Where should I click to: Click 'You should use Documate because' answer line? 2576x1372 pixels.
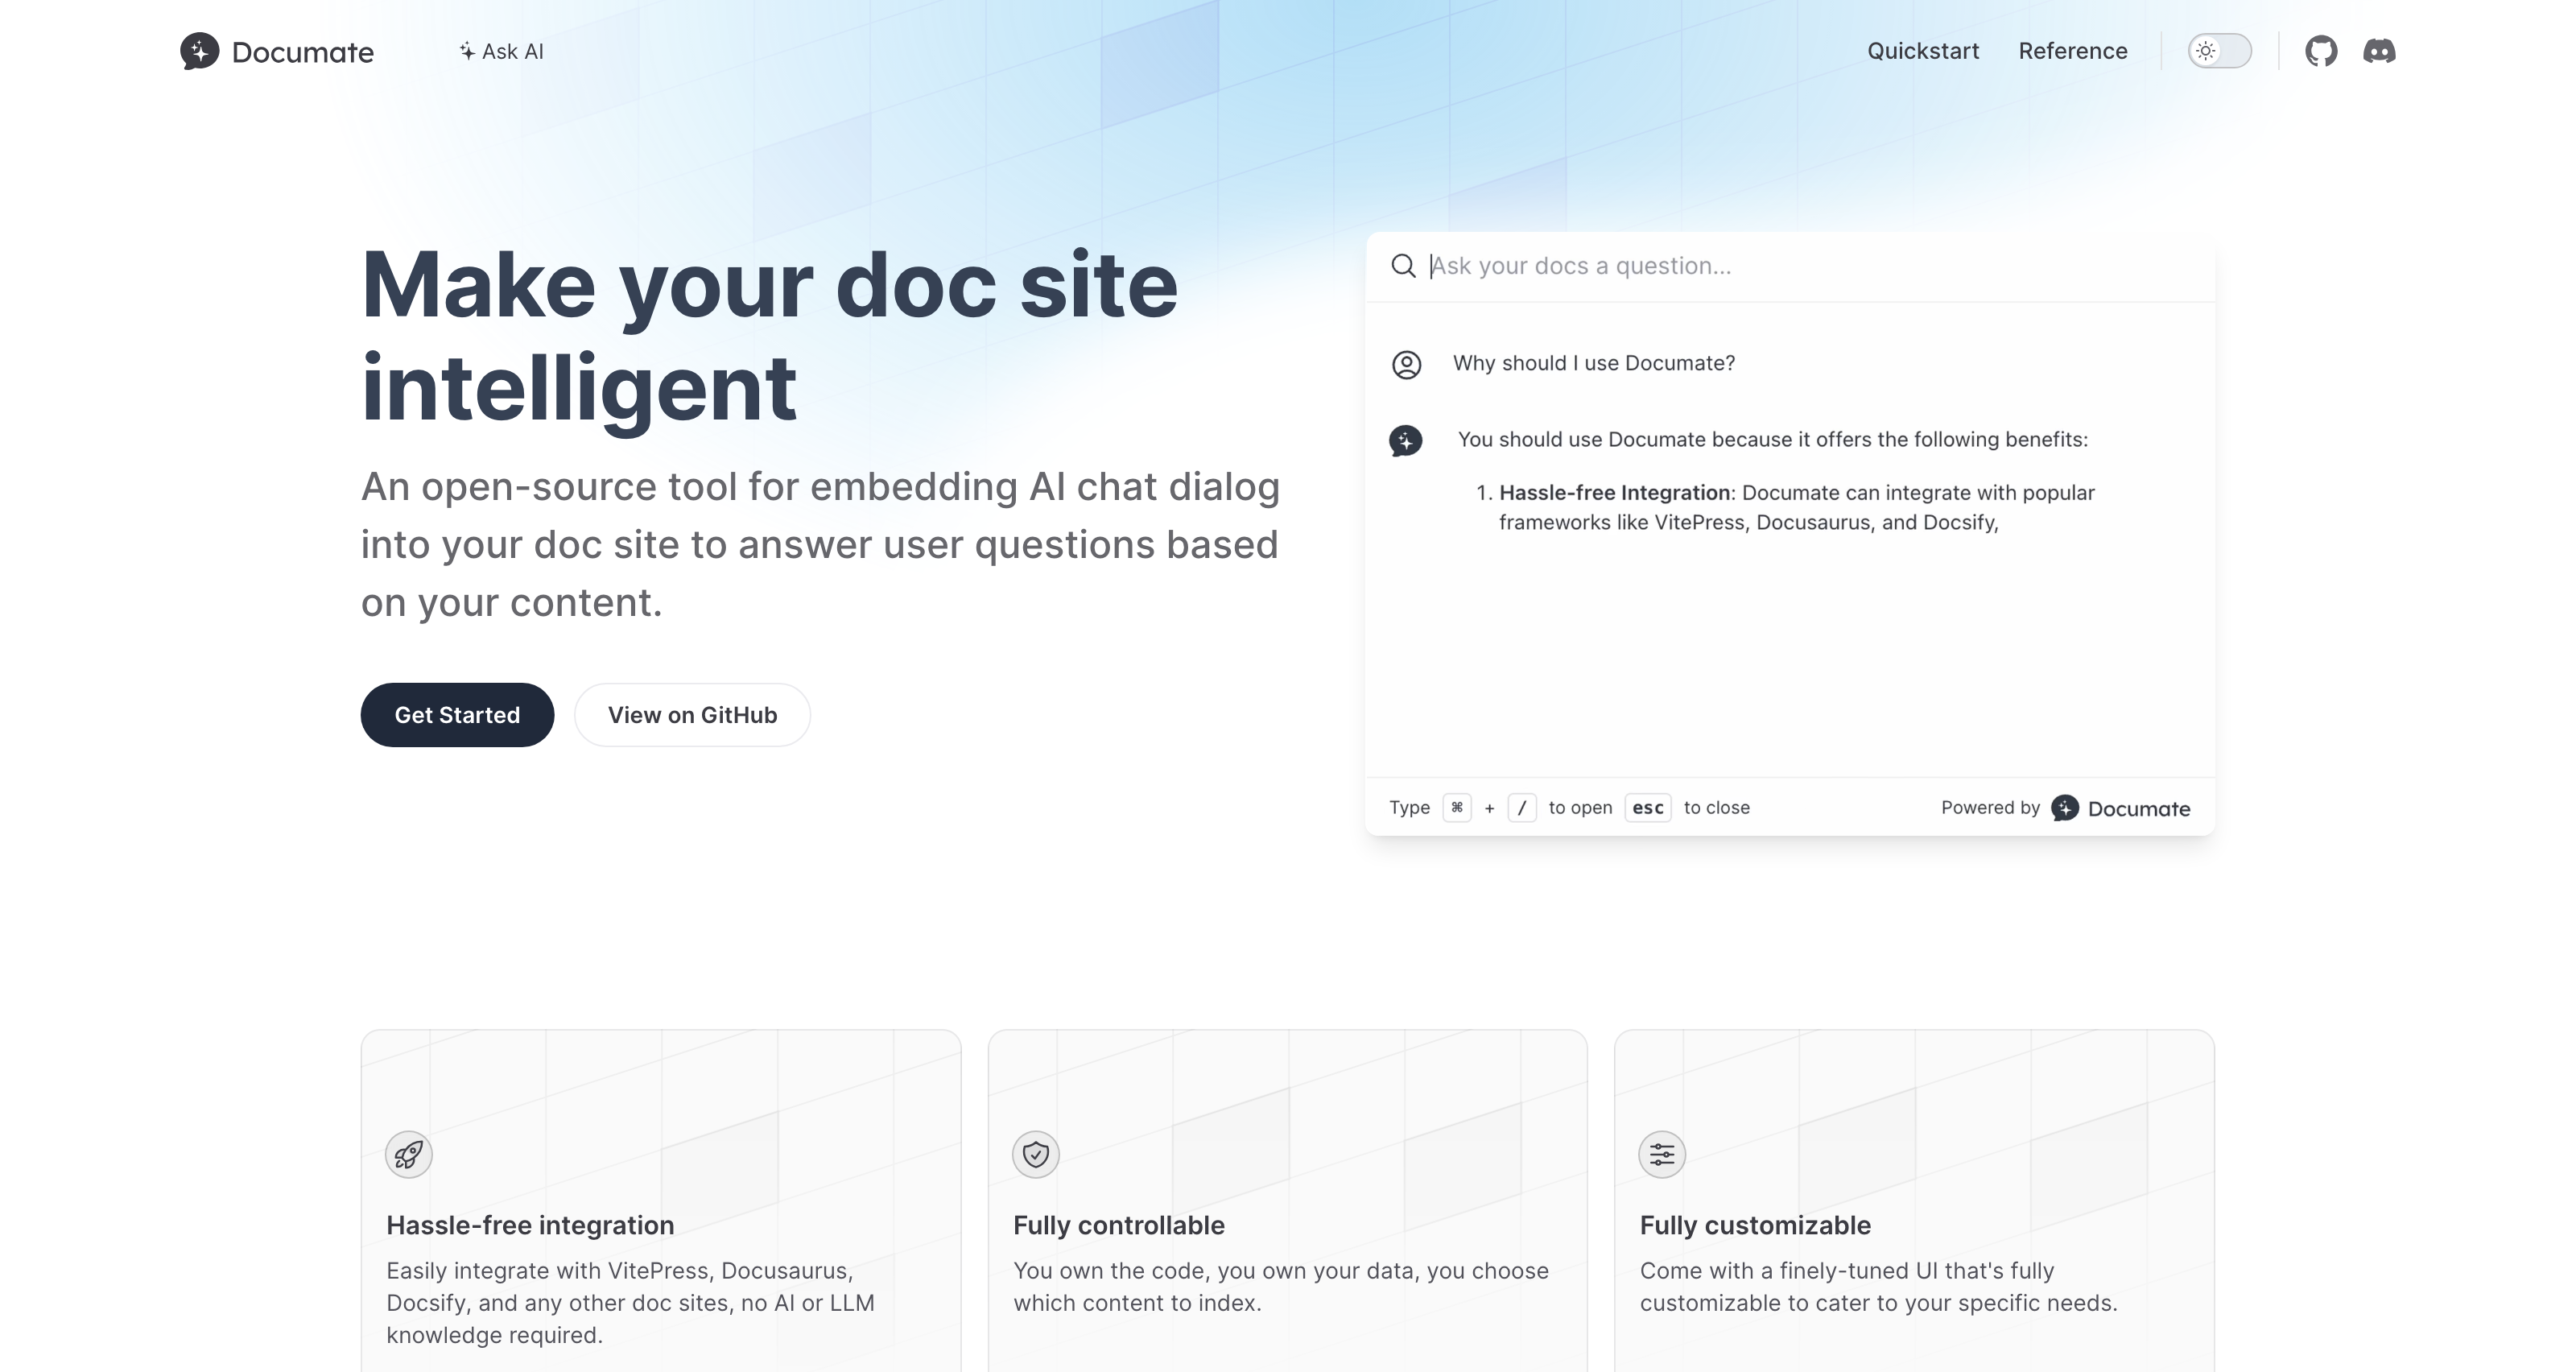(x=1772, y=440)
